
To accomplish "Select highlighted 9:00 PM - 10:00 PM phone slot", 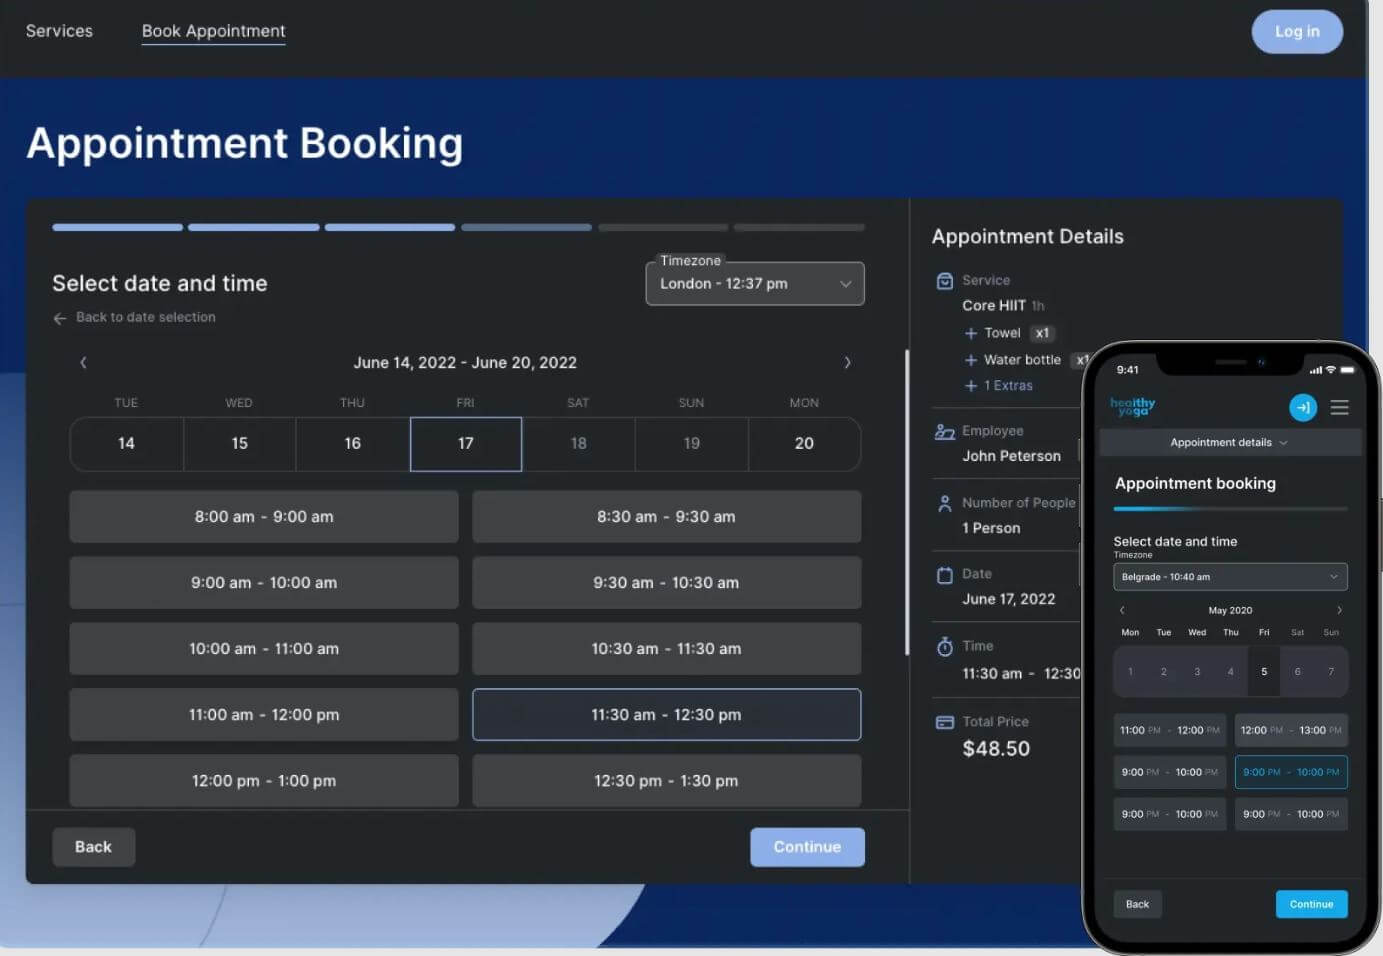I will click(x=1291, y=772).
